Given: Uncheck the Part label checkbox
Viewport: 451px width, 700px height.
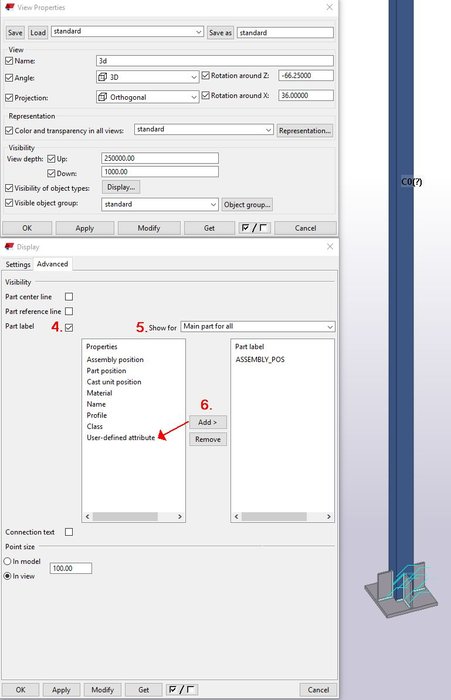Looking at the screenshot, I should pyautogui.click(x=69, y=328).
